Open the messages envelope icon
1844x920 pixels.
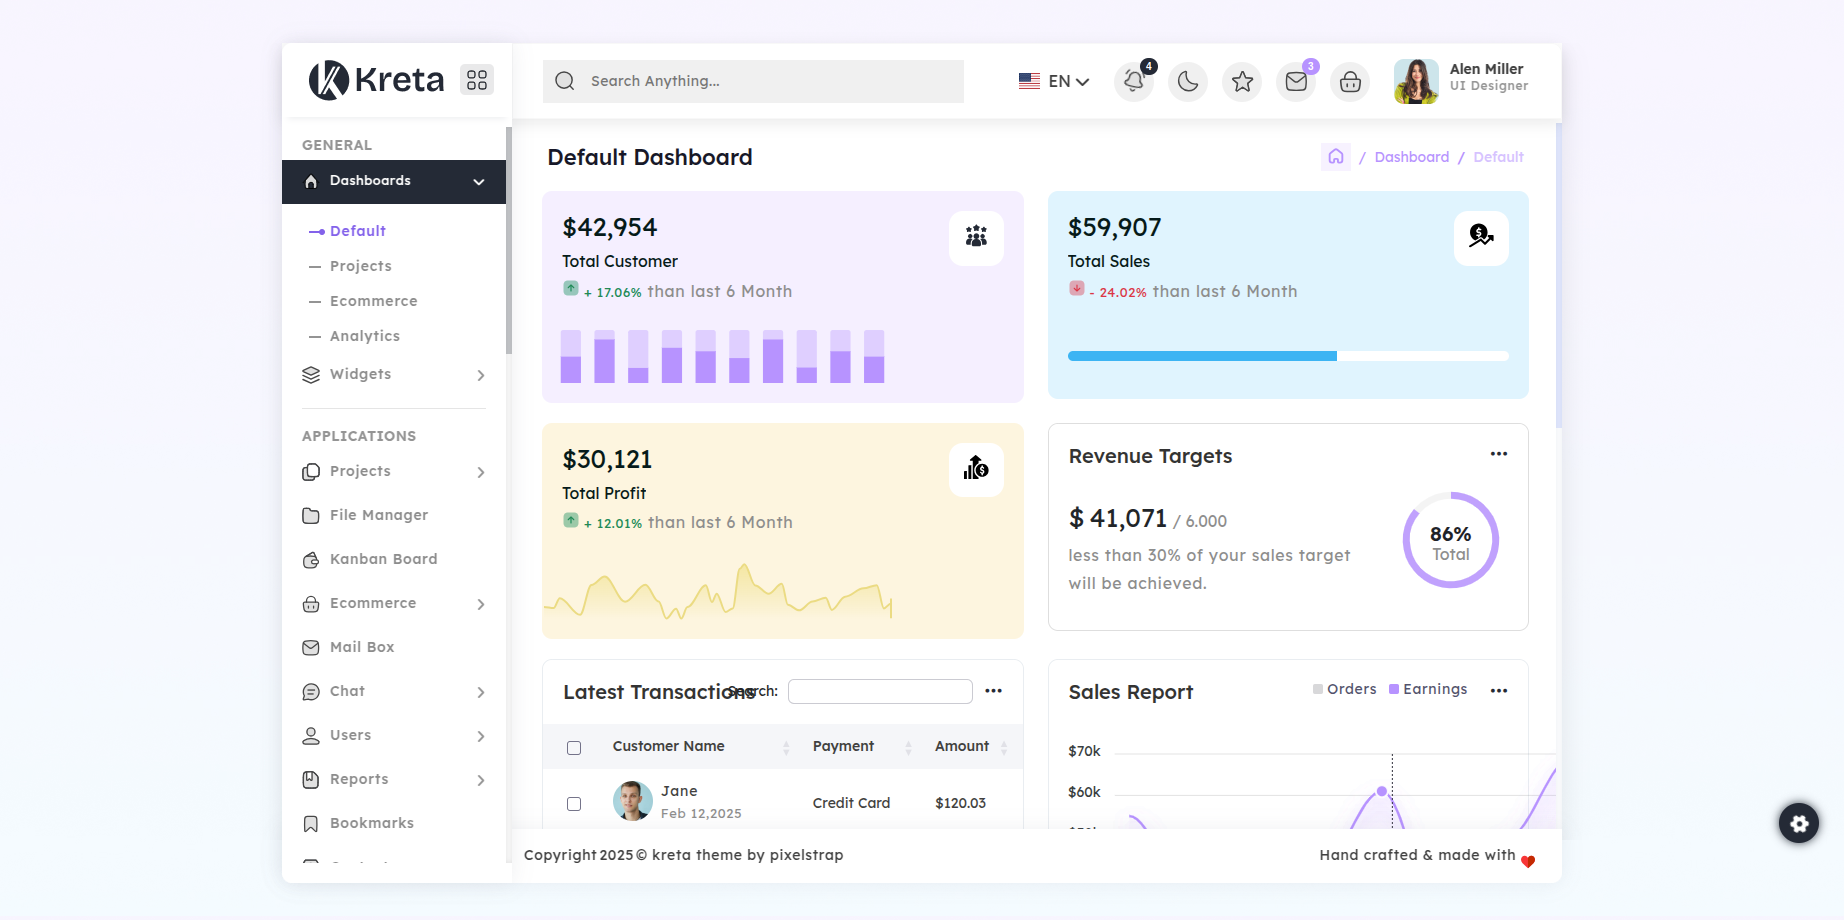[1296, 82]
